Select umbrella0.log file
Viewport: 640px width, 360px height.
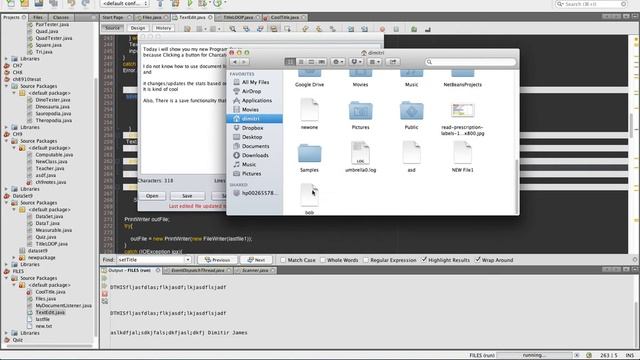click(x=360, y=153)
